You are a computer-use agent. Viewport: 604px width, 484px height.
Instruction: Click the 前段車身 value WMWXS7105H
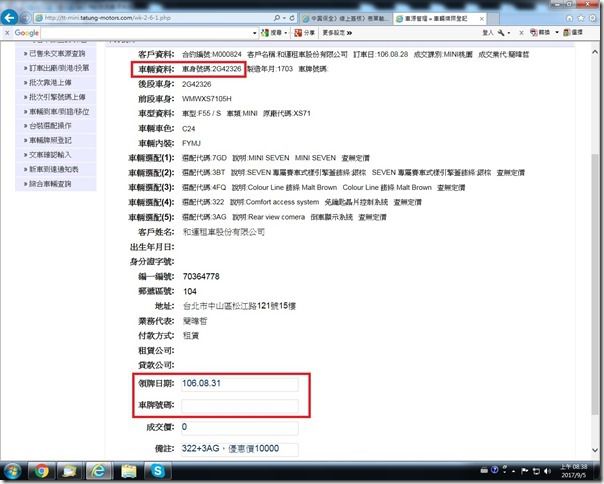(207, 99)
